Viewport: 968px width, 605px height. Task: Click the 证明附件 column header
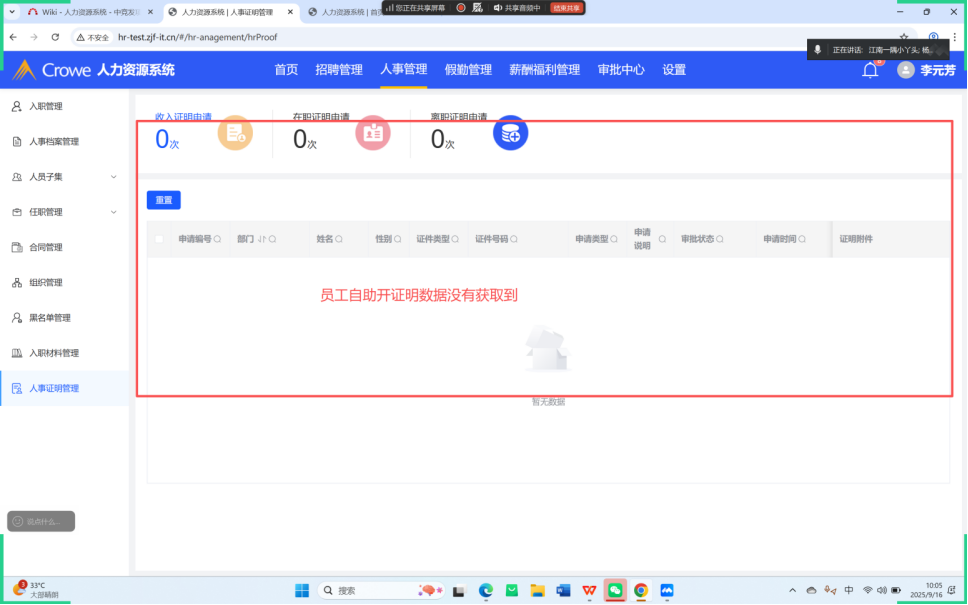point(856,239)
